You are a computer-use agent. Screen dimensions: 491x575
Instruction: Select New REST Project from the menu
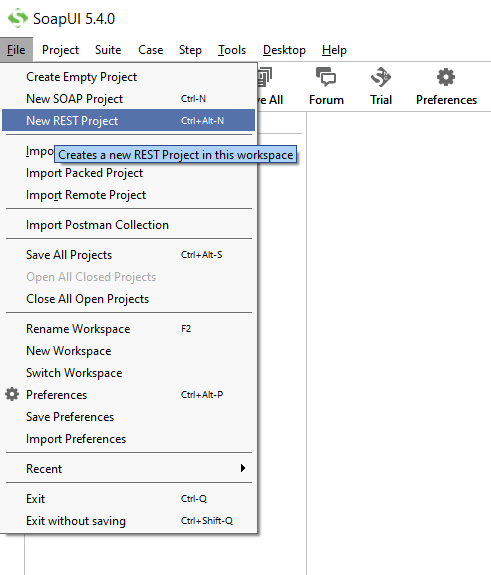point(128,120)
